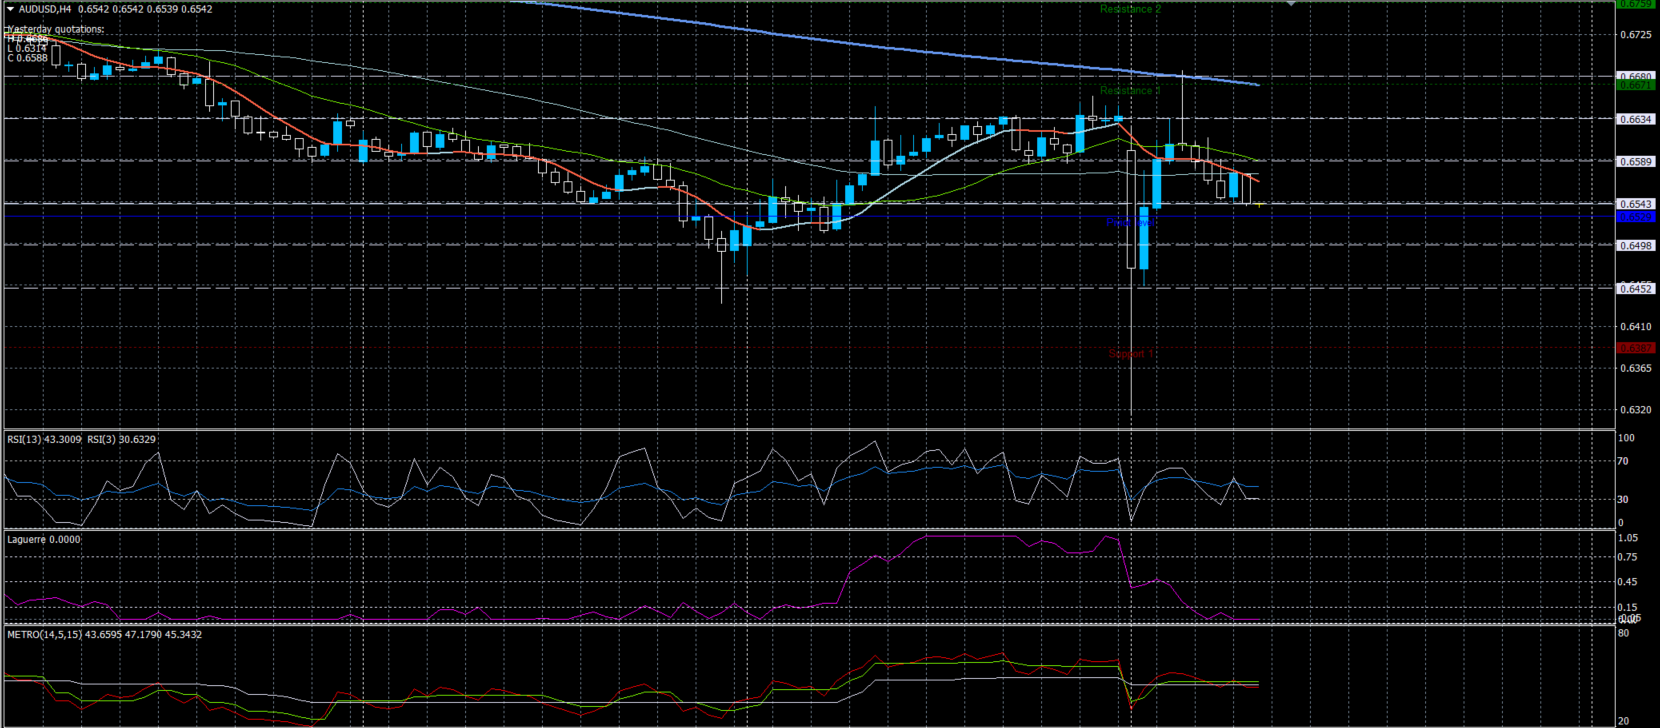Click the 0.6365 price scale value
This screenshot has height=728, width=1660.
(x=1636, y=369)
